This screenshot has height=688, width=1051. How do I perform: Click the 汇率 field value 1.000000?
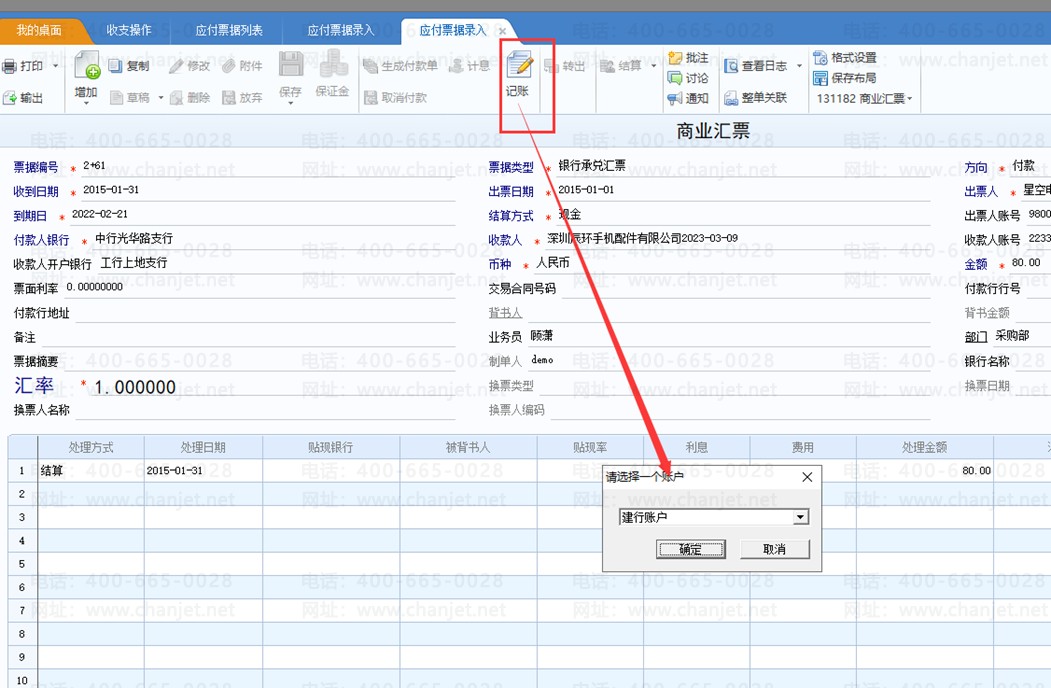[x=135, y=387]
